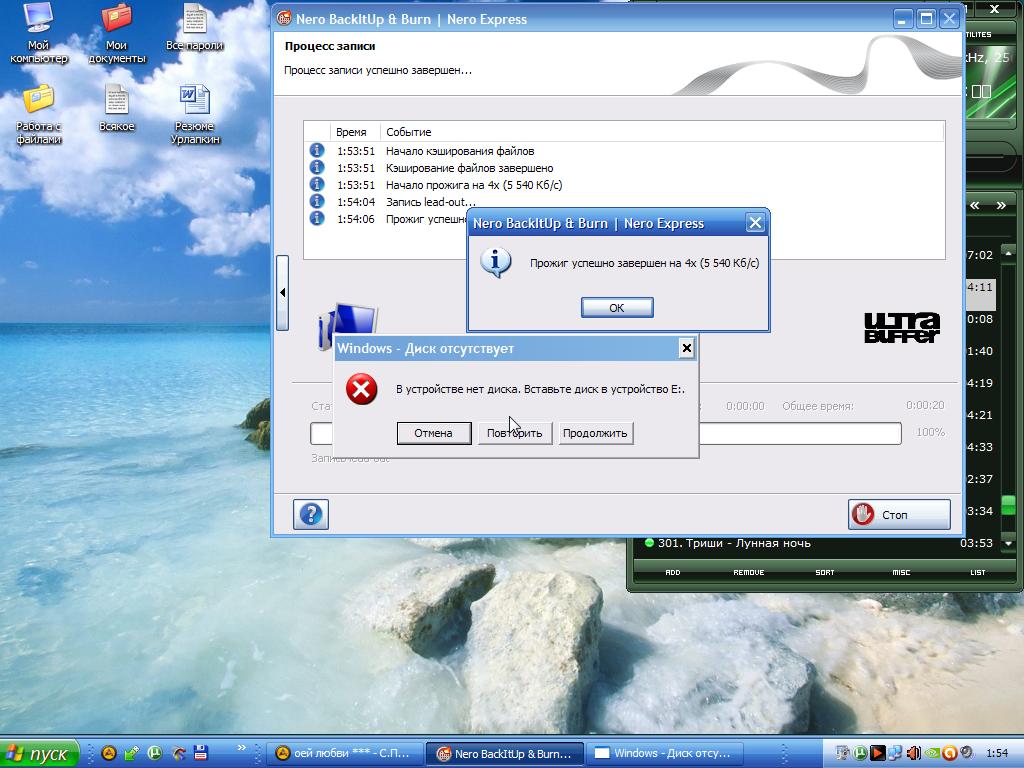Click the NVIDIA icon in system tray
Screen dimensions: 1024x768
coord(931,753)
